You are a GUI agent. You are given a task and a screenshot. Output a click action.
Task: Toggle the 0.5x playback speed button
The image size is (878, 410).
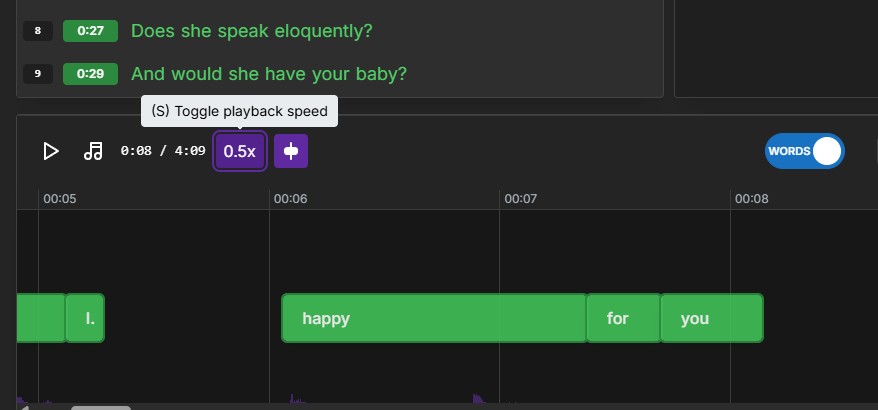240,151
